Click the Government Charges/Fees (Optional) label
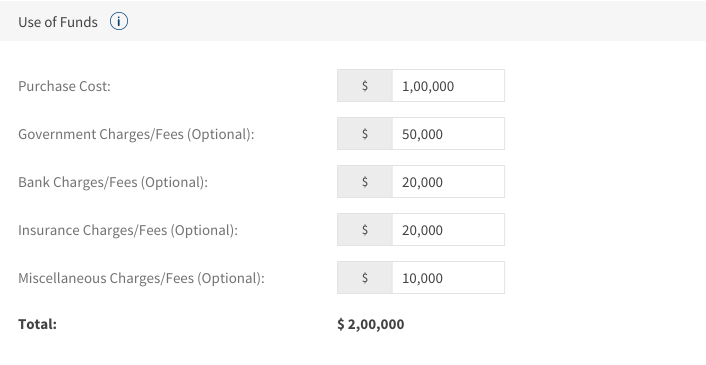 pyautogui.click(x=136, y=134)
